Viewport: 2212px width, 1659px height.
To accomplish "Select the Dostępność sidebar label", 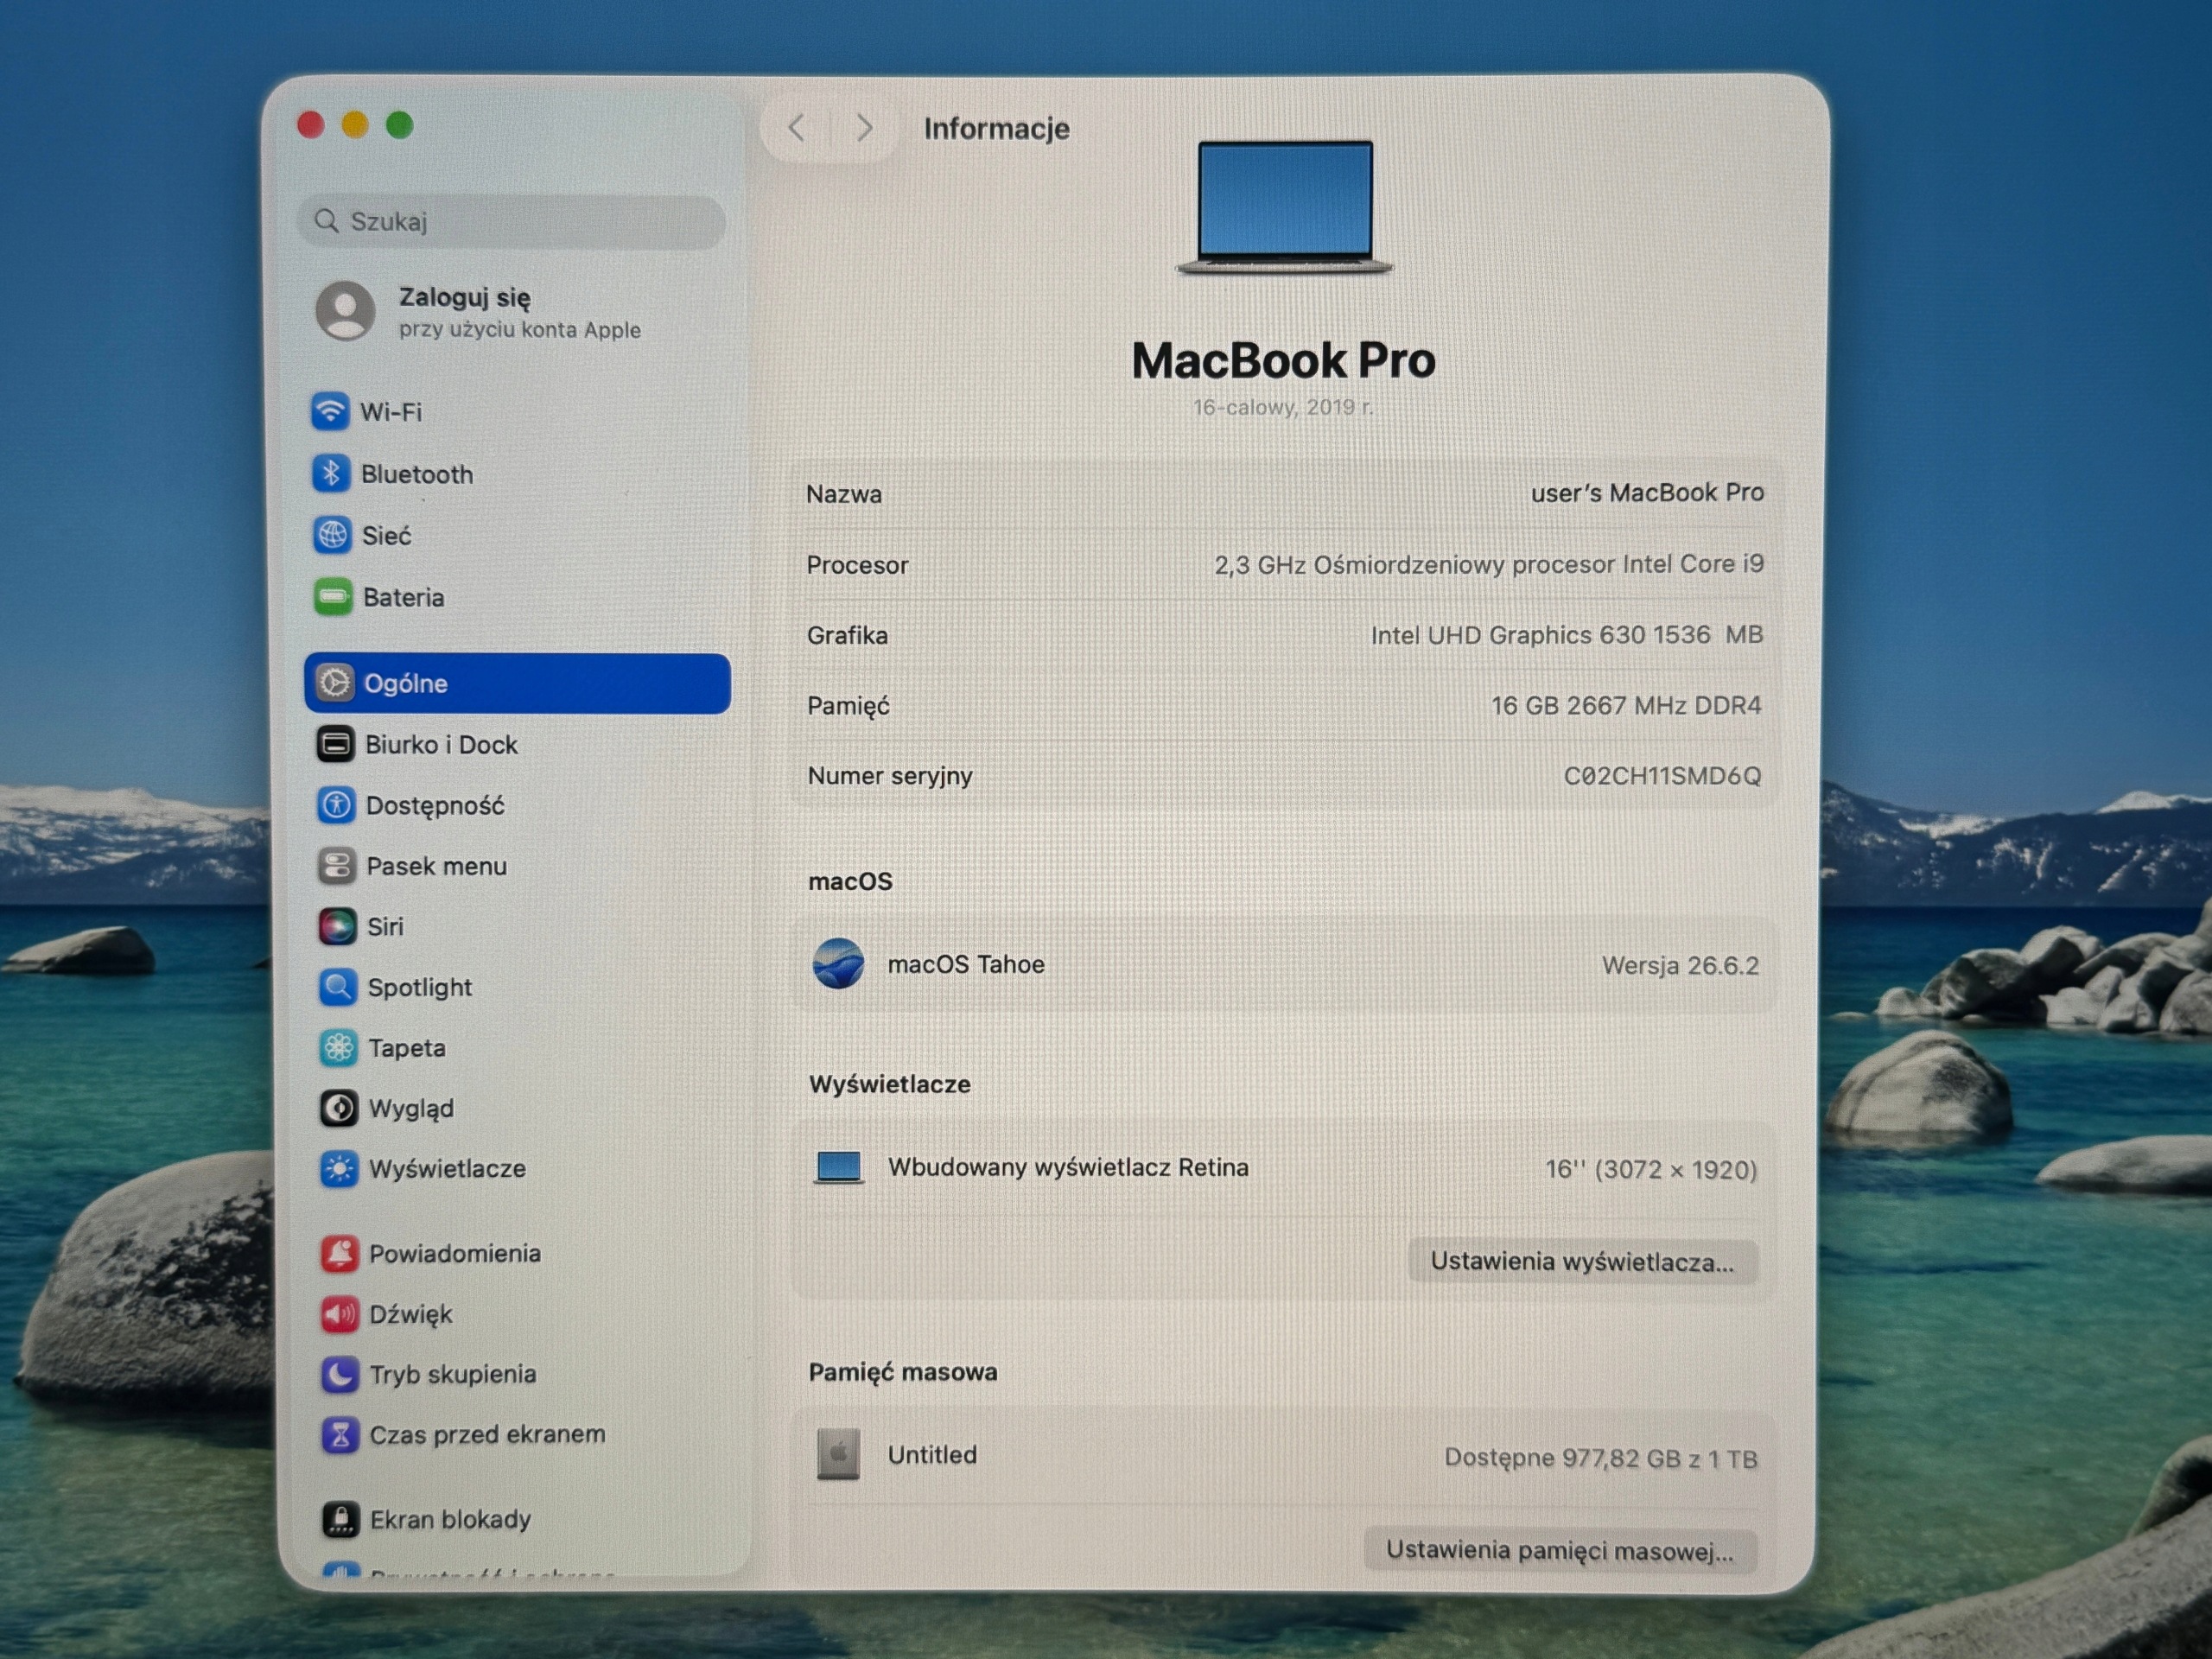I will point(435,806).
